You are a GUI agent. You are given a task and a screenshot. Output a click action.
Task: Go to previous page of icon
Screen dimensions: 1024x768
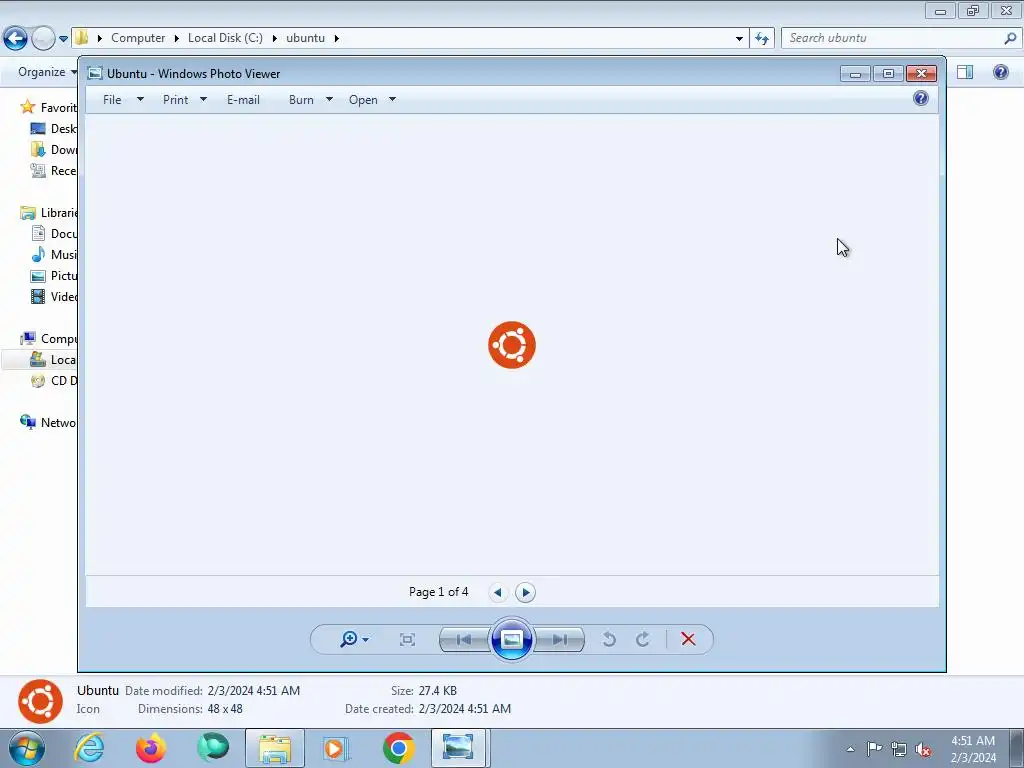pos(498,592)
